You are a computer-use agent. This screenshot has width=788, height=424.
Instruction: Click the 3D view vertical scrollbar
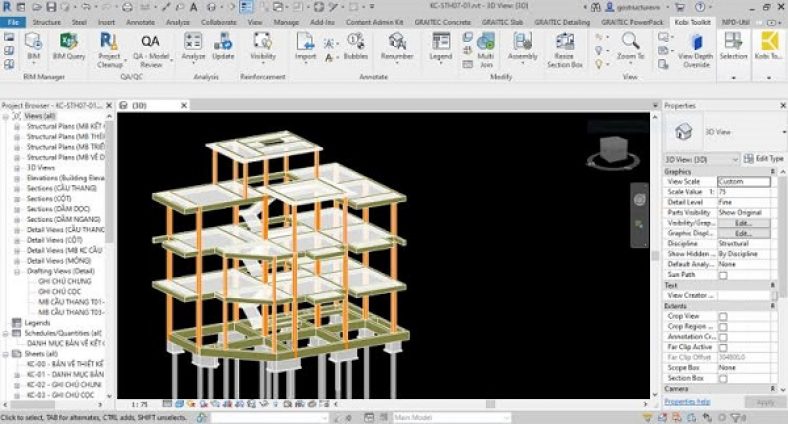[x=654, y=256]
